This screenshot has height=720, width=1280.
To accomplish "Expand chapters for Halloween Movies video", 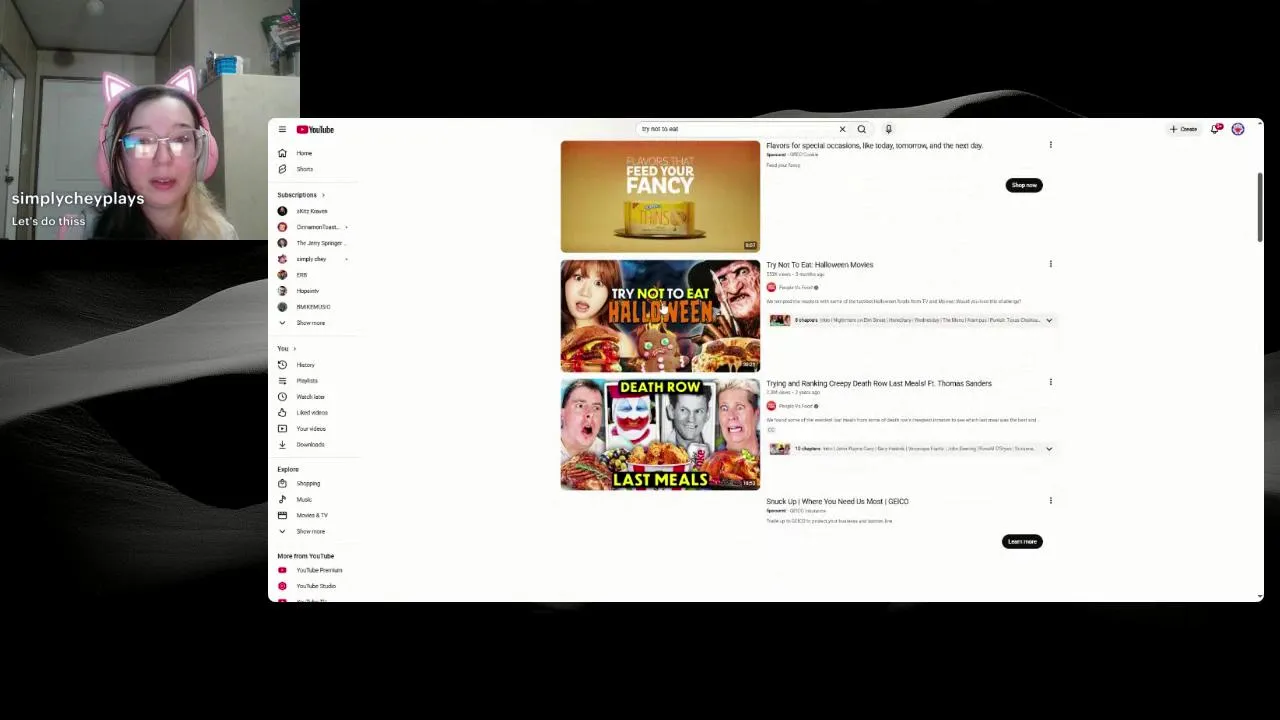I will (x=1049, y=320).
